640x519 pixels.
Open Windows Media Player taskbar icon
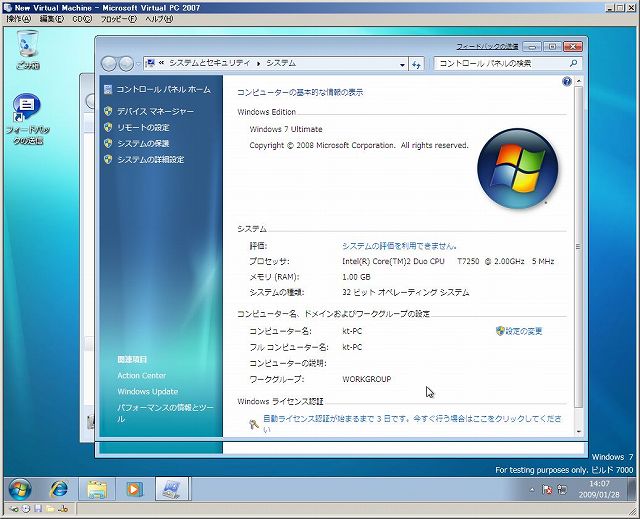[134, 489]
